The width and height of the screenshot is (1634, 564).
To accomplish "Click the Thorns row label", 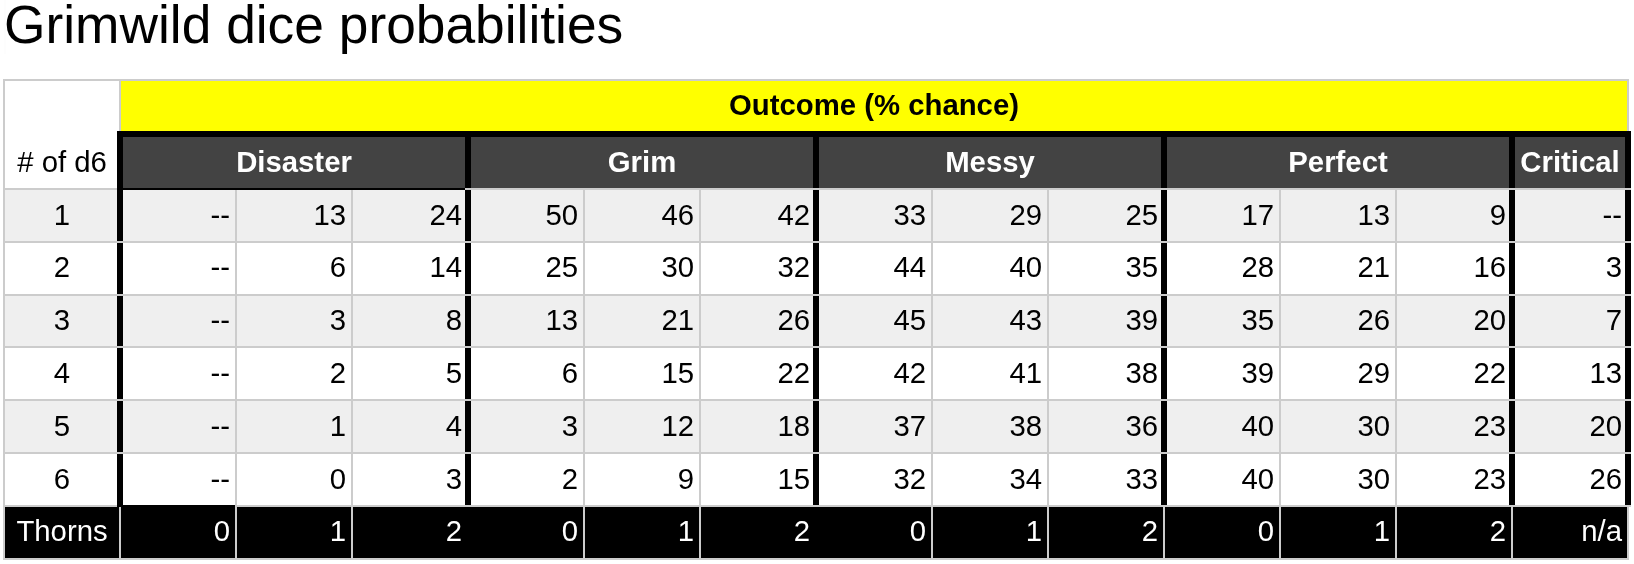I will tap(62, 531).
